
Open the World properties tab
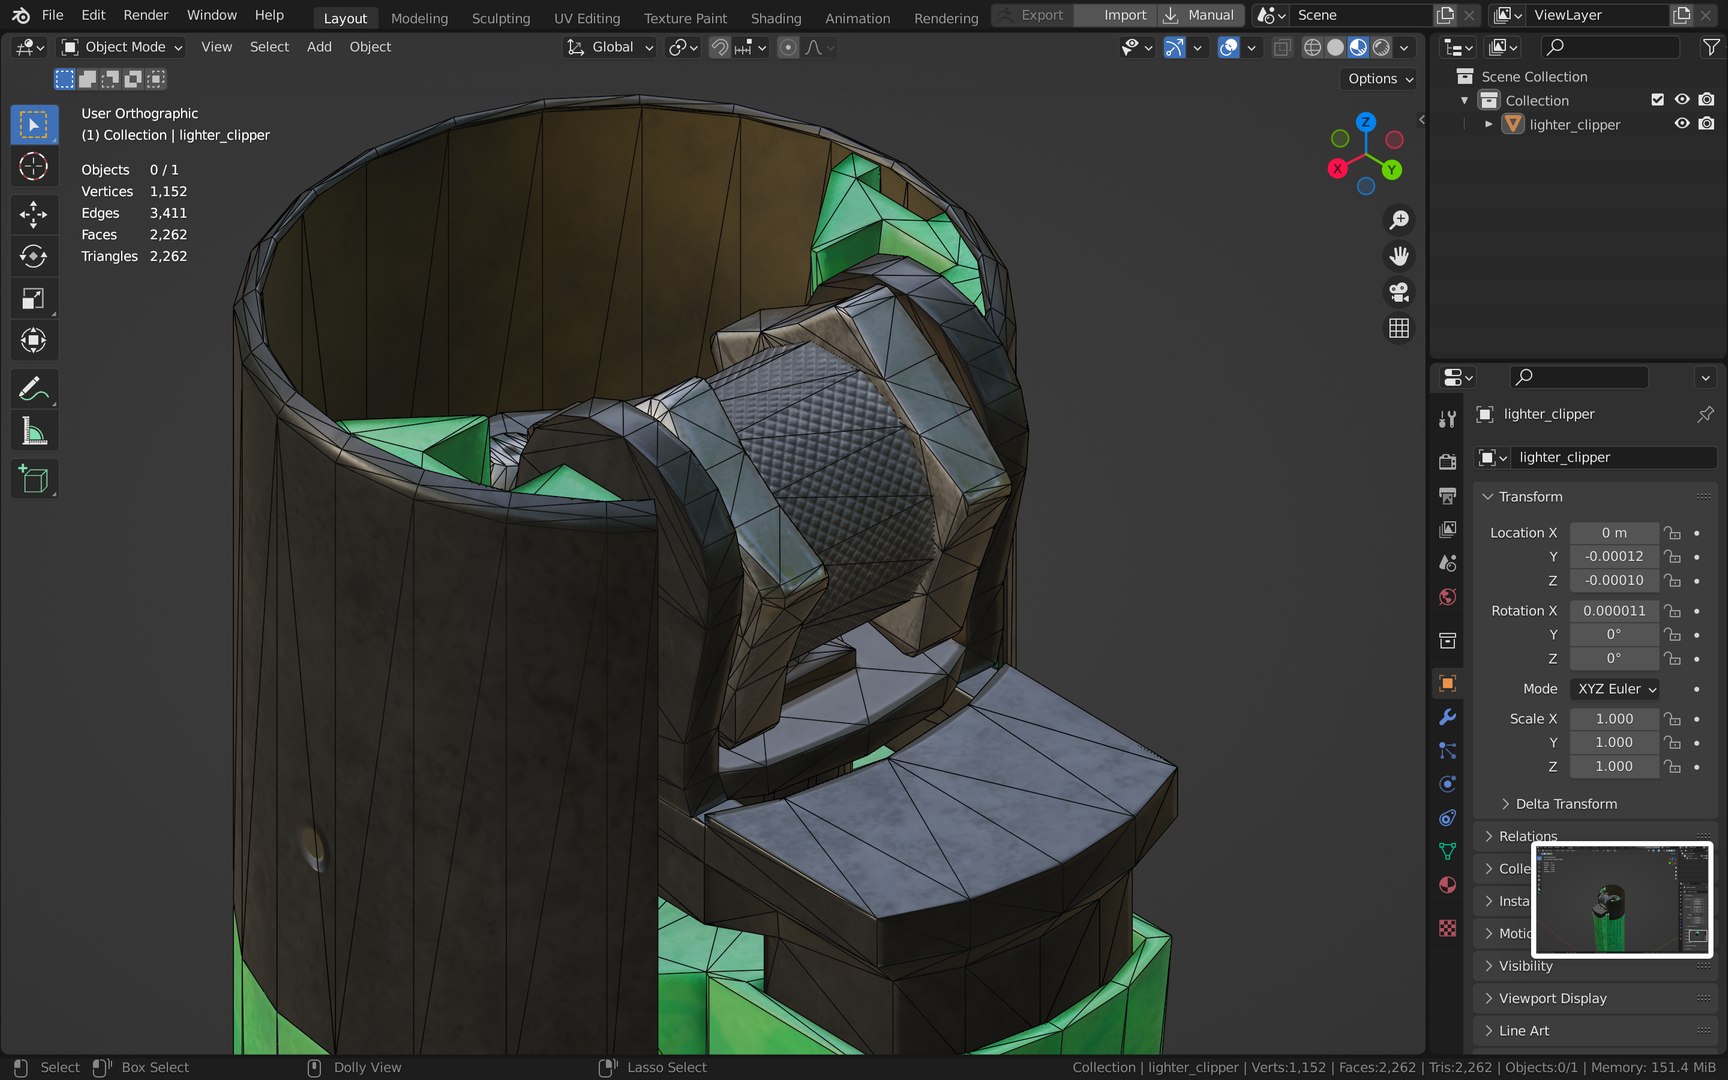[x=1447, y=597]
